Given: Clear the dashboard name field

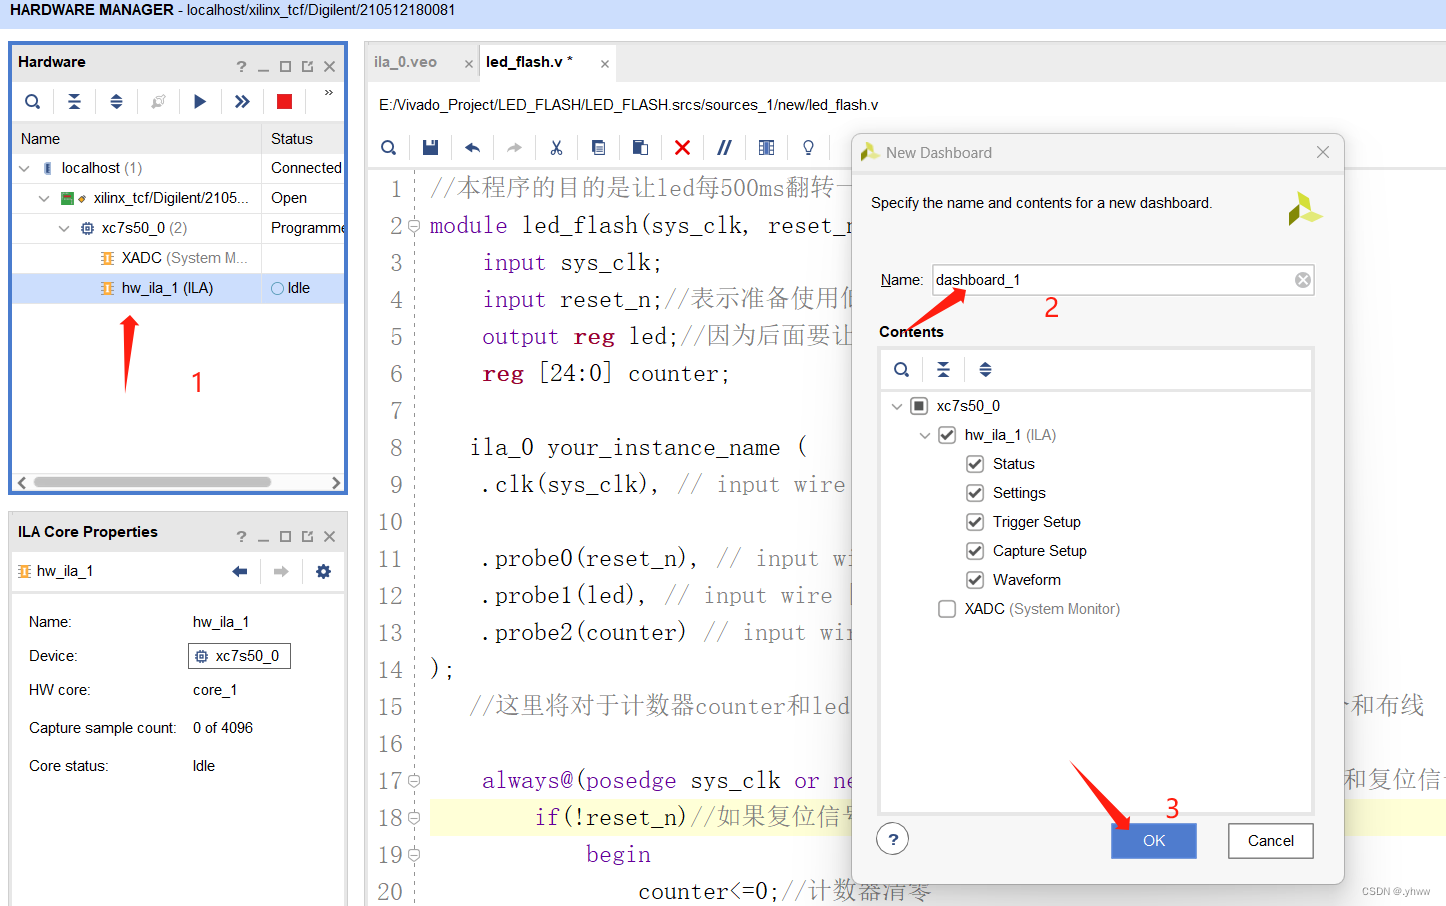Looking at the screenshot, I should [1302, 280].
